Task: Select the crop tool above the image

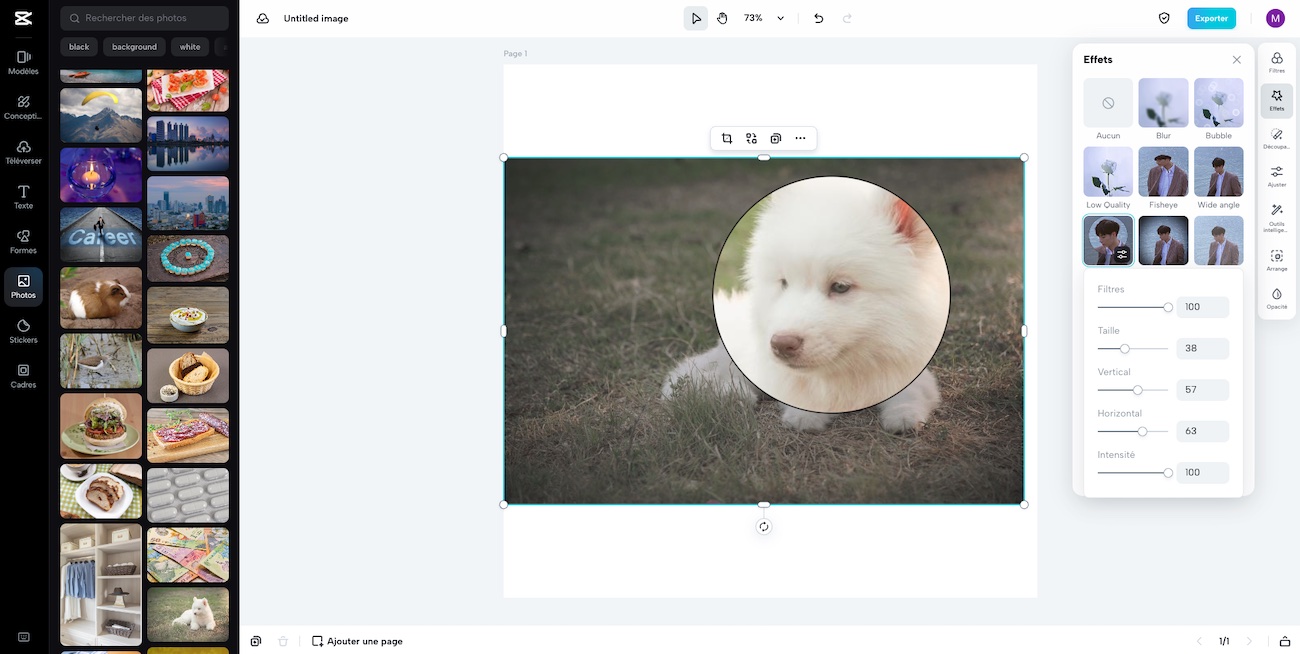Action: click(x=727, y=139)
